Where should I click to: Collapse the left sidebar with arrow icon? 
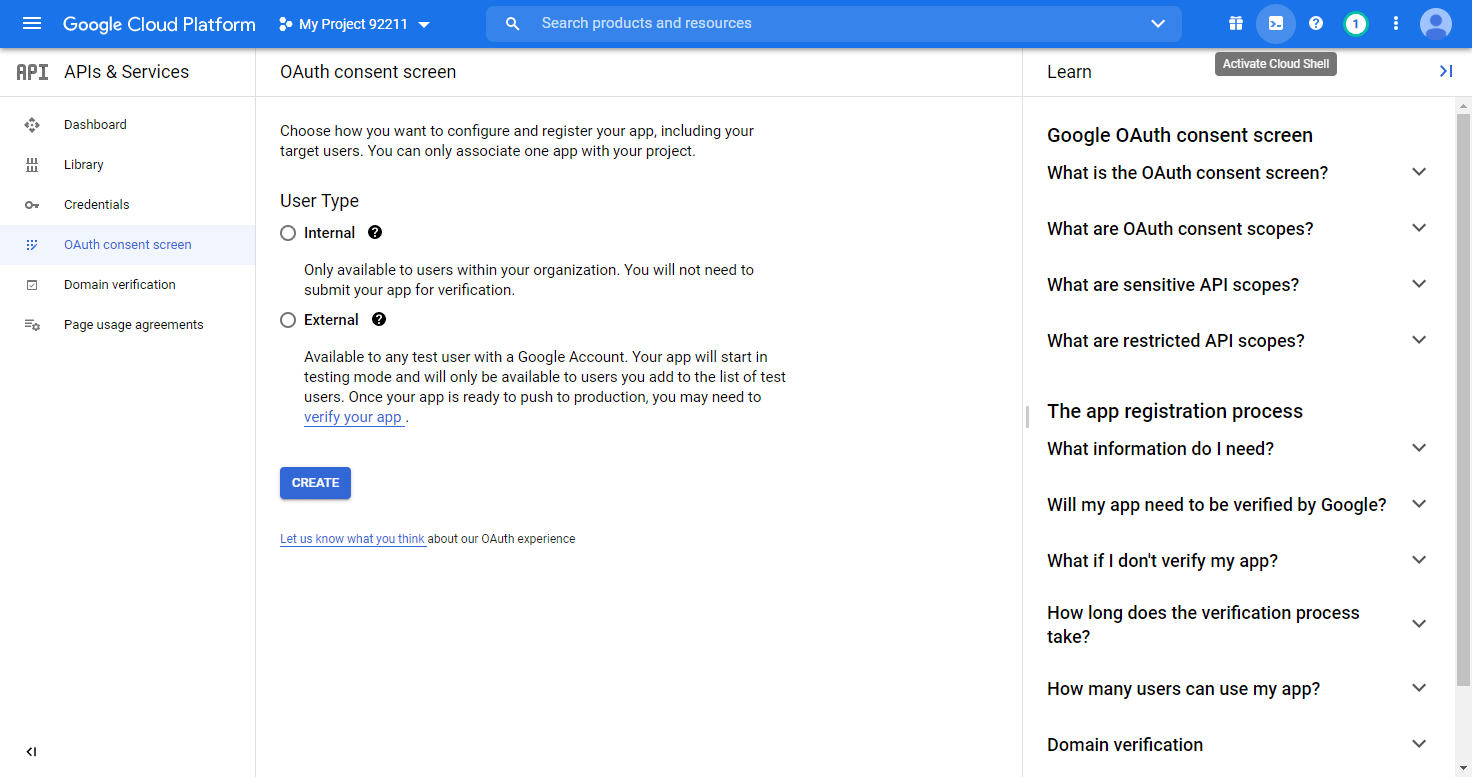(31, 752)
